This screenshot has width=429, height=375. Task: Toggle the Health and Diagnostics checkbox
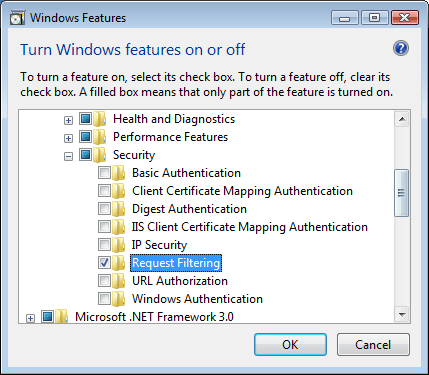click(85, 119)
